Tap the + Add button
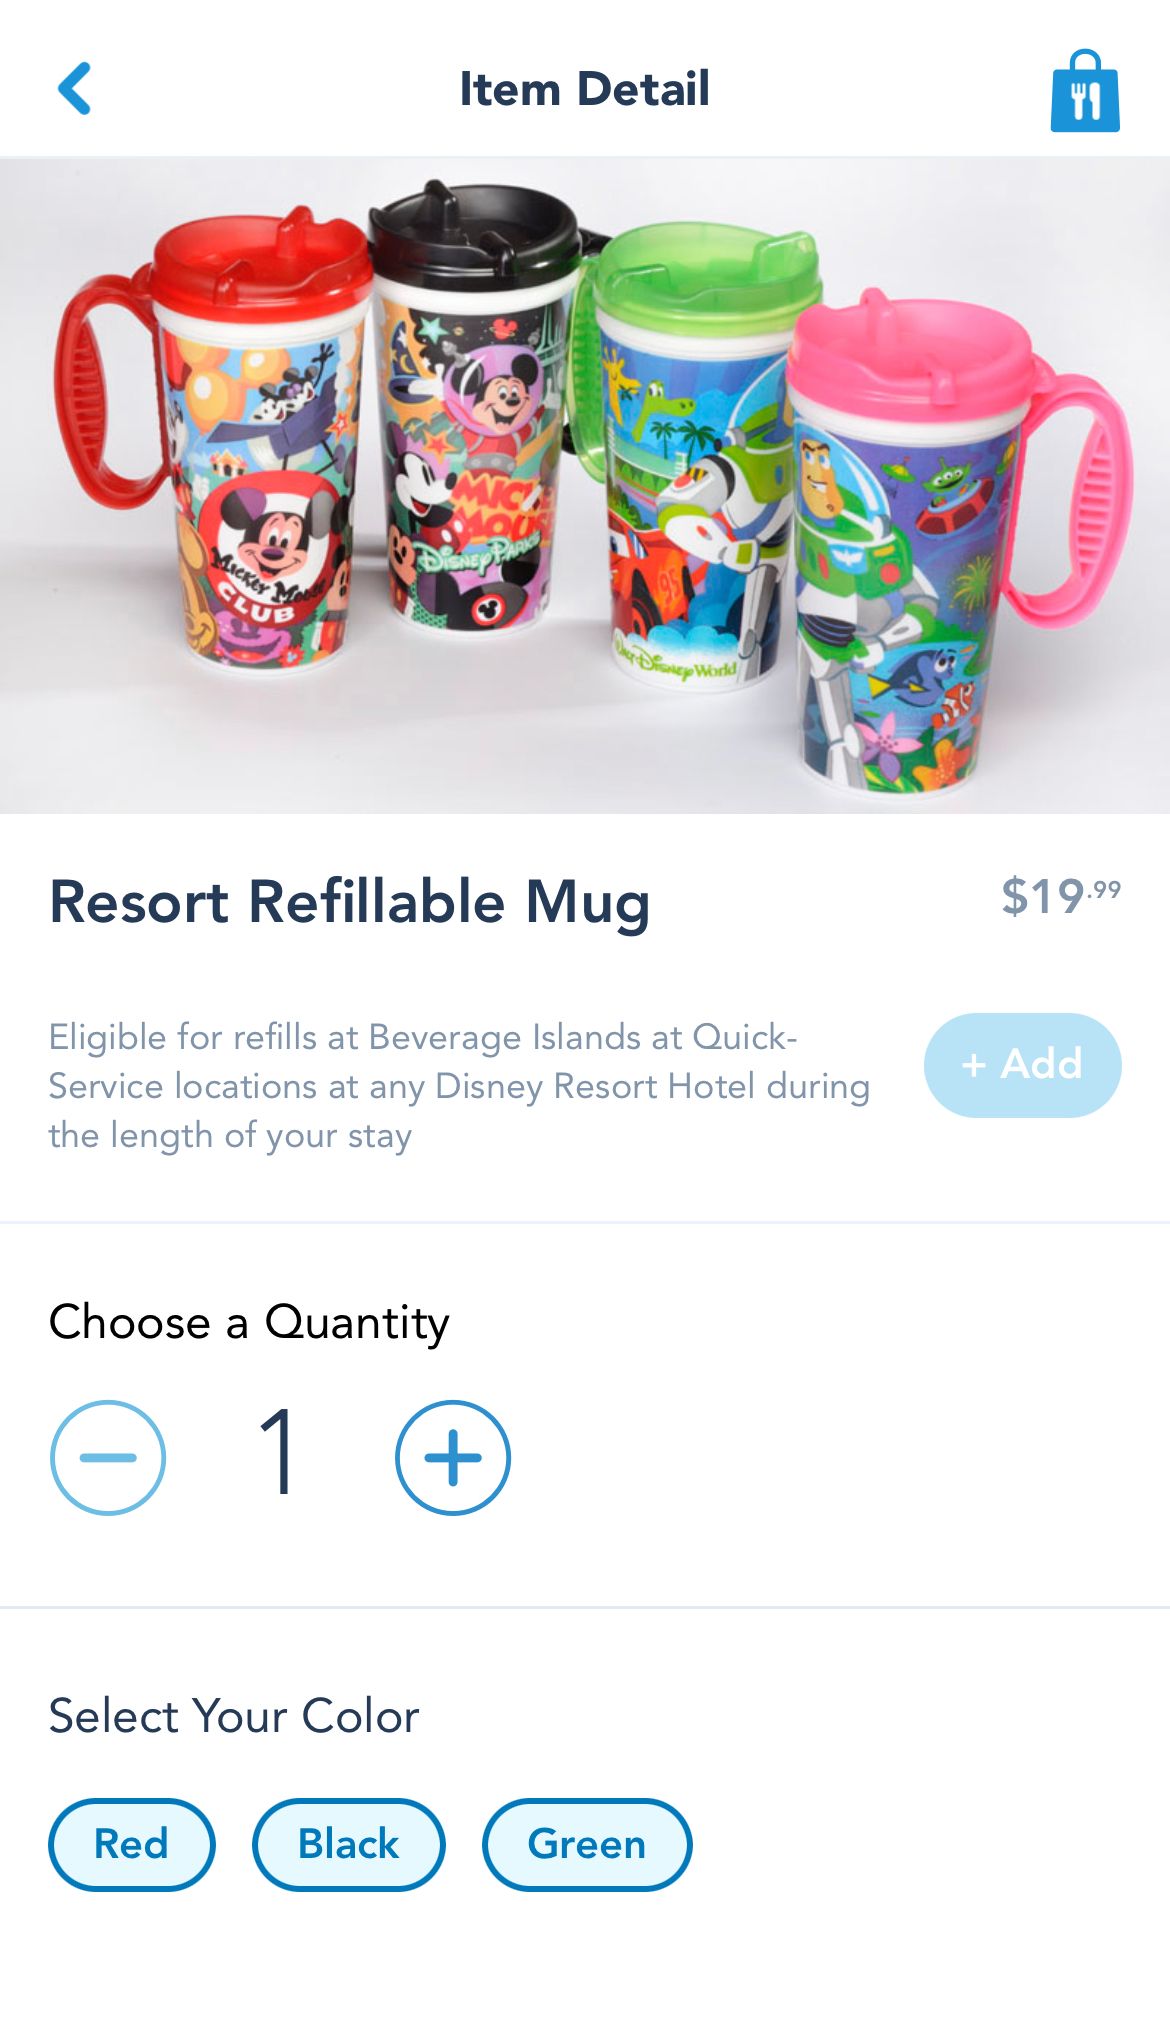Image resolution: width=1170 pixels, height=2035 pixels. 1022,1065
